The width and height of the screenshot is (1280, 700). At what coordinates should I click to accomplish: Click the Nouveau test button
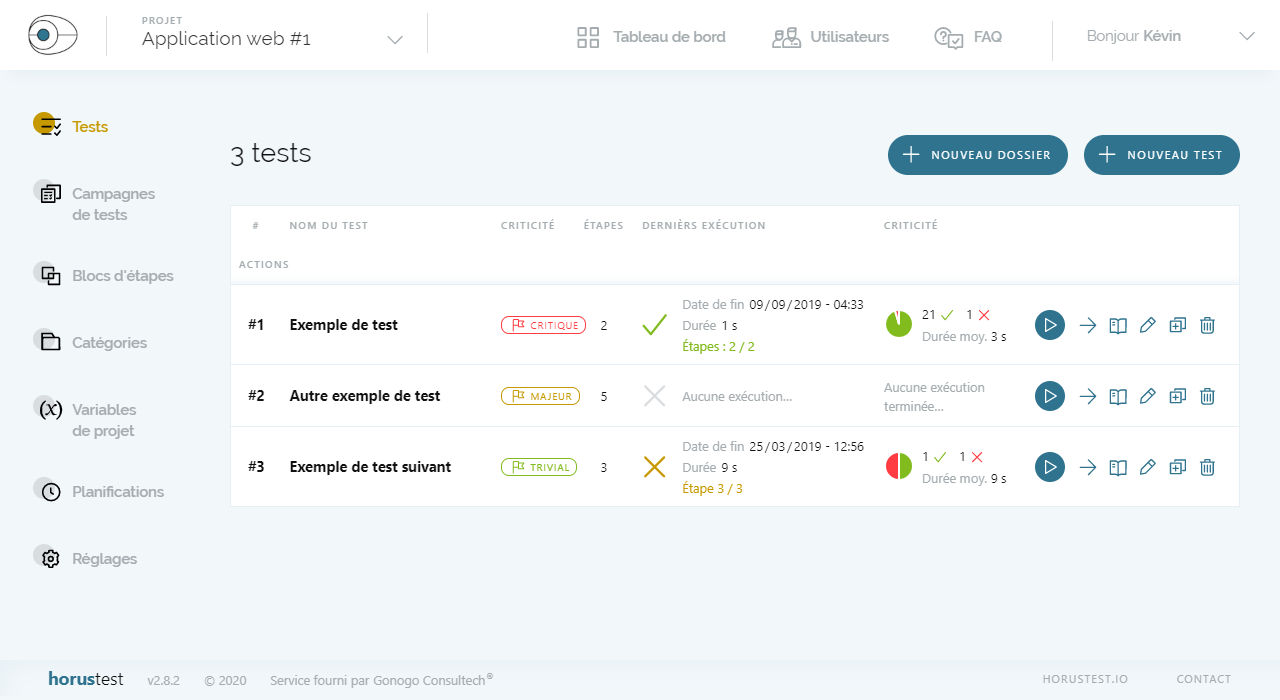pyautogui.click(x=1161, y=155)
